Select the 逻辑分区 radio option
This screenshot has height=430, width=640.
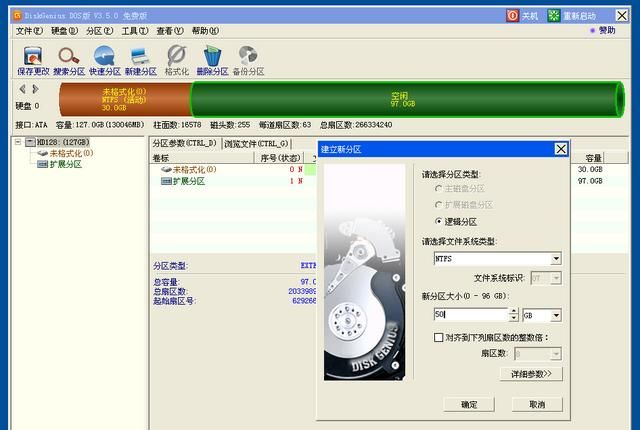tap(438, 221)
